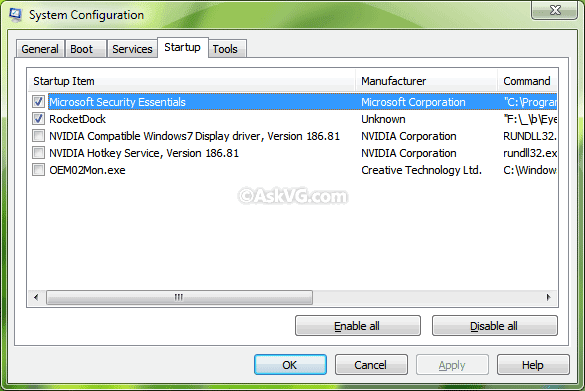This screenshot has height=391, width=585.
Task: Click NVIDIA Corporation cell in Display driver row
Action: tap(409, 136)
